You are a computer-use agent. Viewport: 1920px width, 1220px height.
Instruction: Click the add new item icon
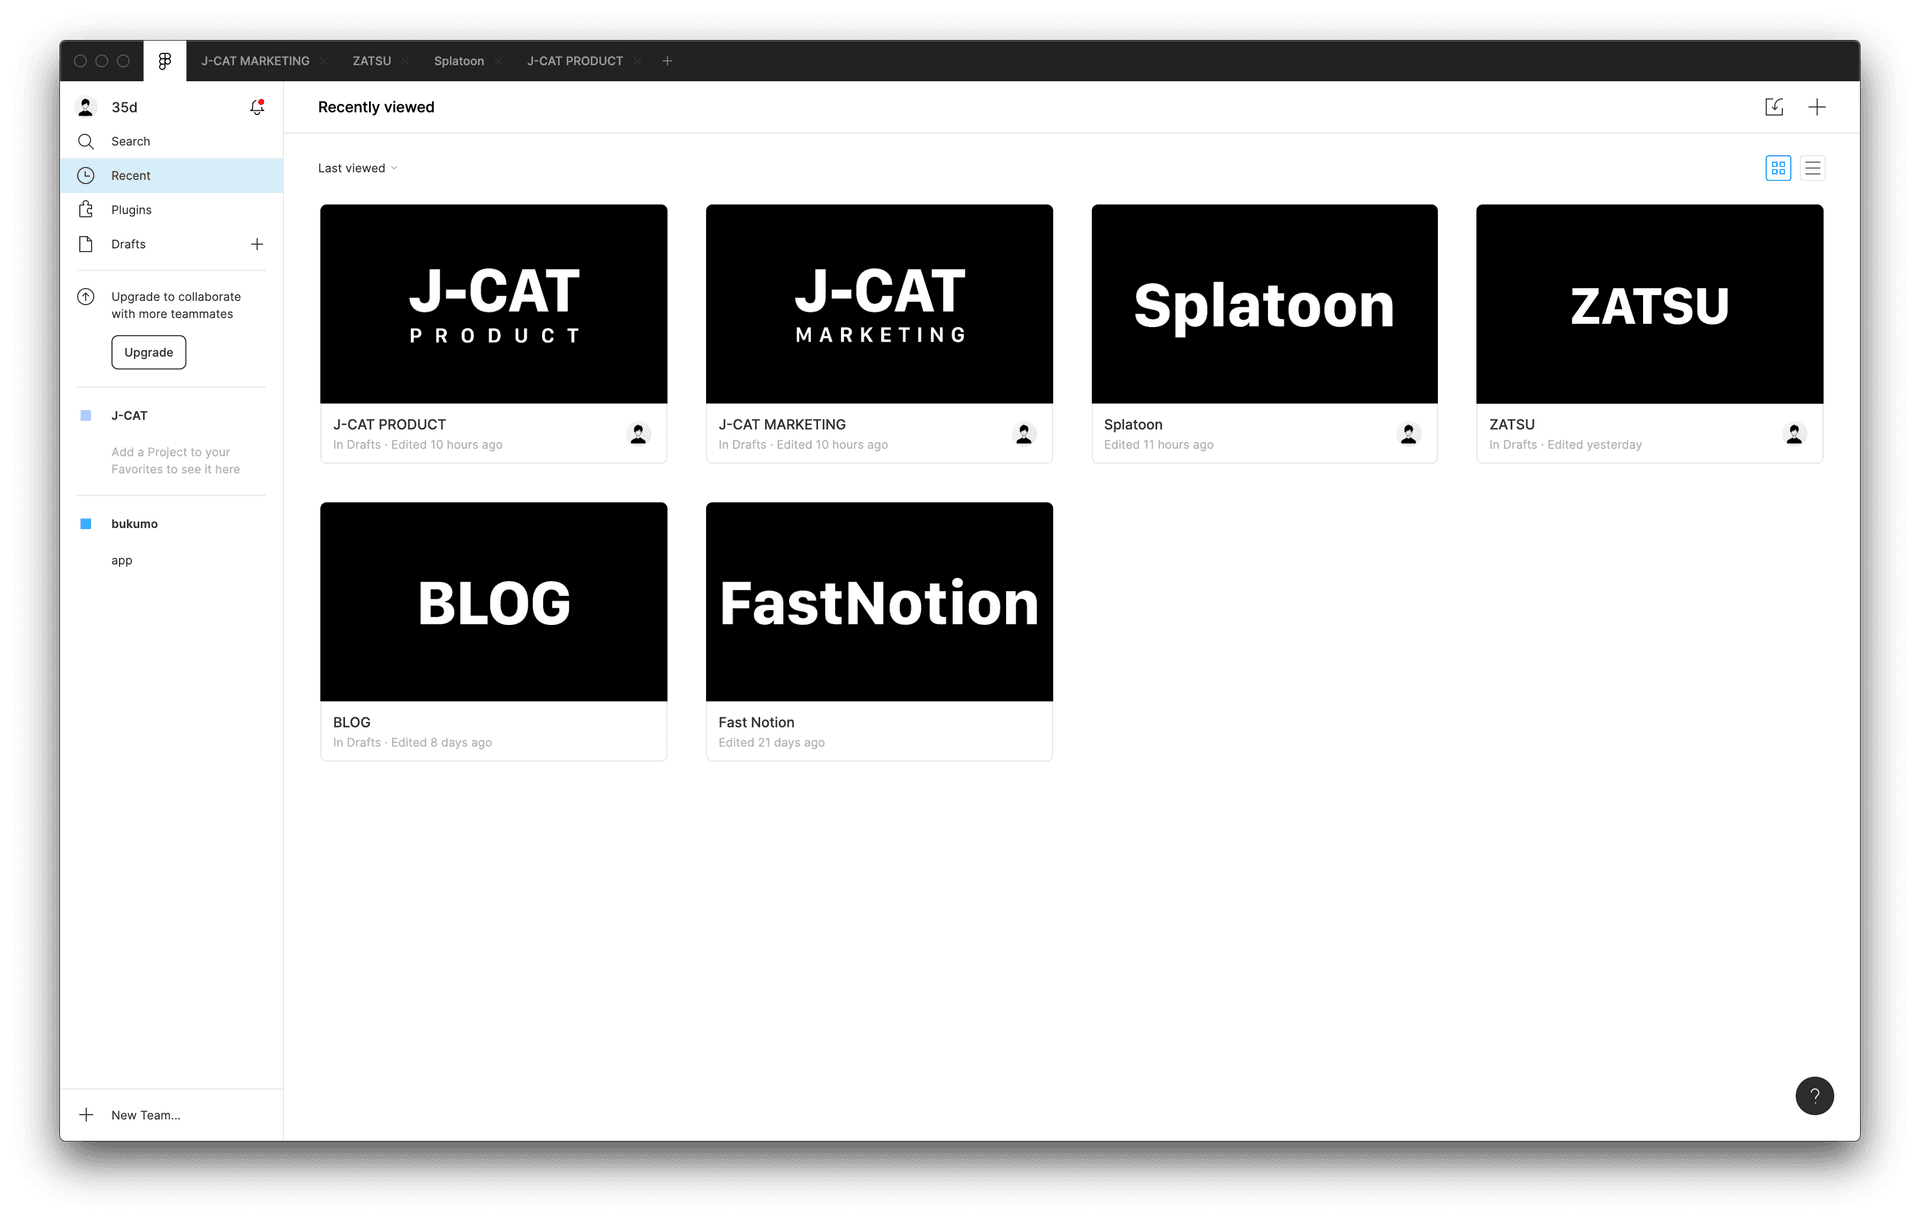(1818, 105)
